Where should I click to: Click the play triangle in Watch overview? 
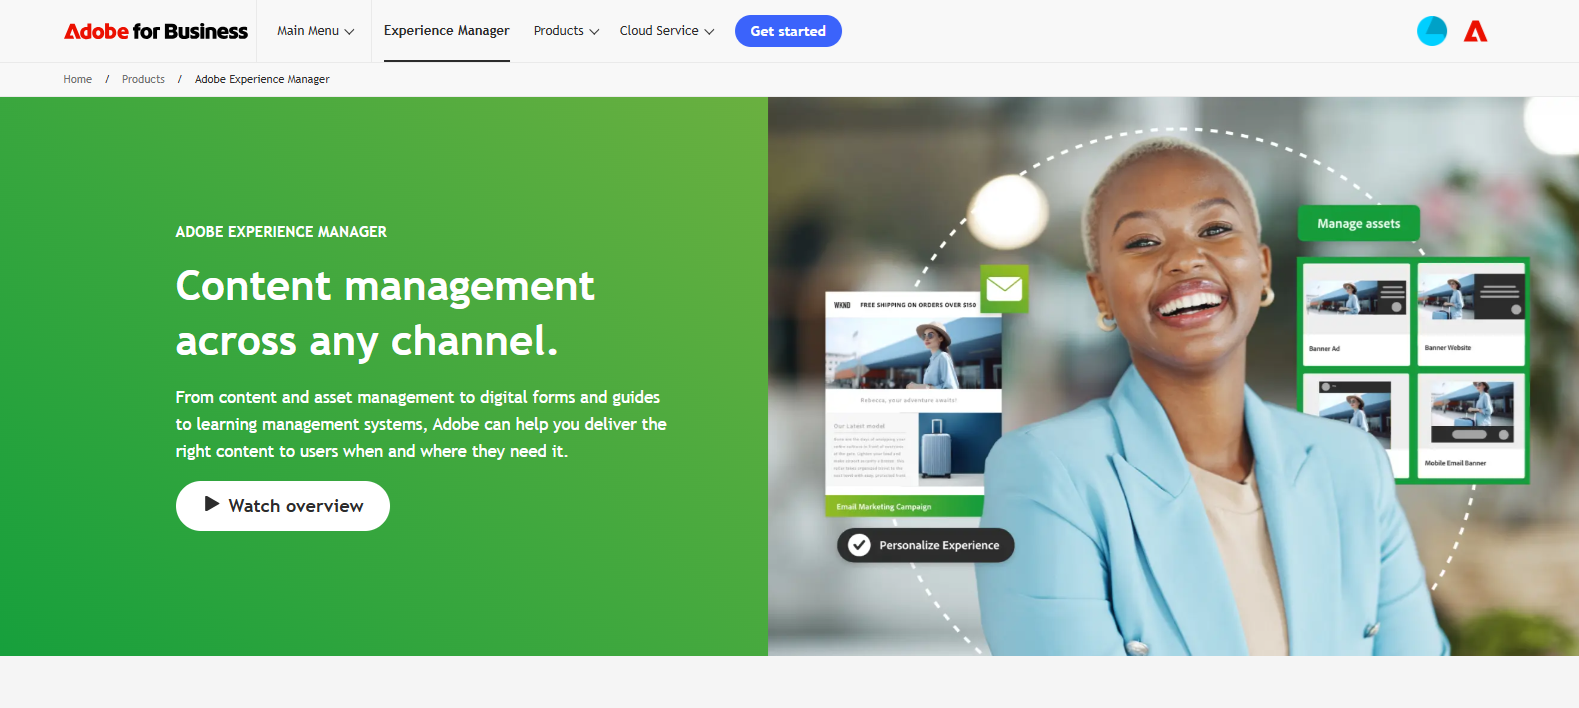click(x=212, y=505)
